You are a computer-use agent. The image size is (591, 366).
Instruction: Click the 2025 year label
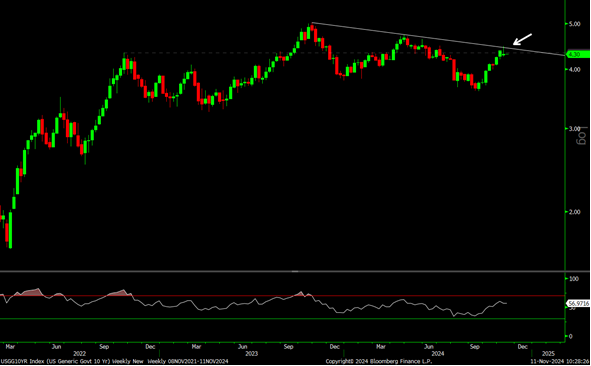[x=548, y=354]
